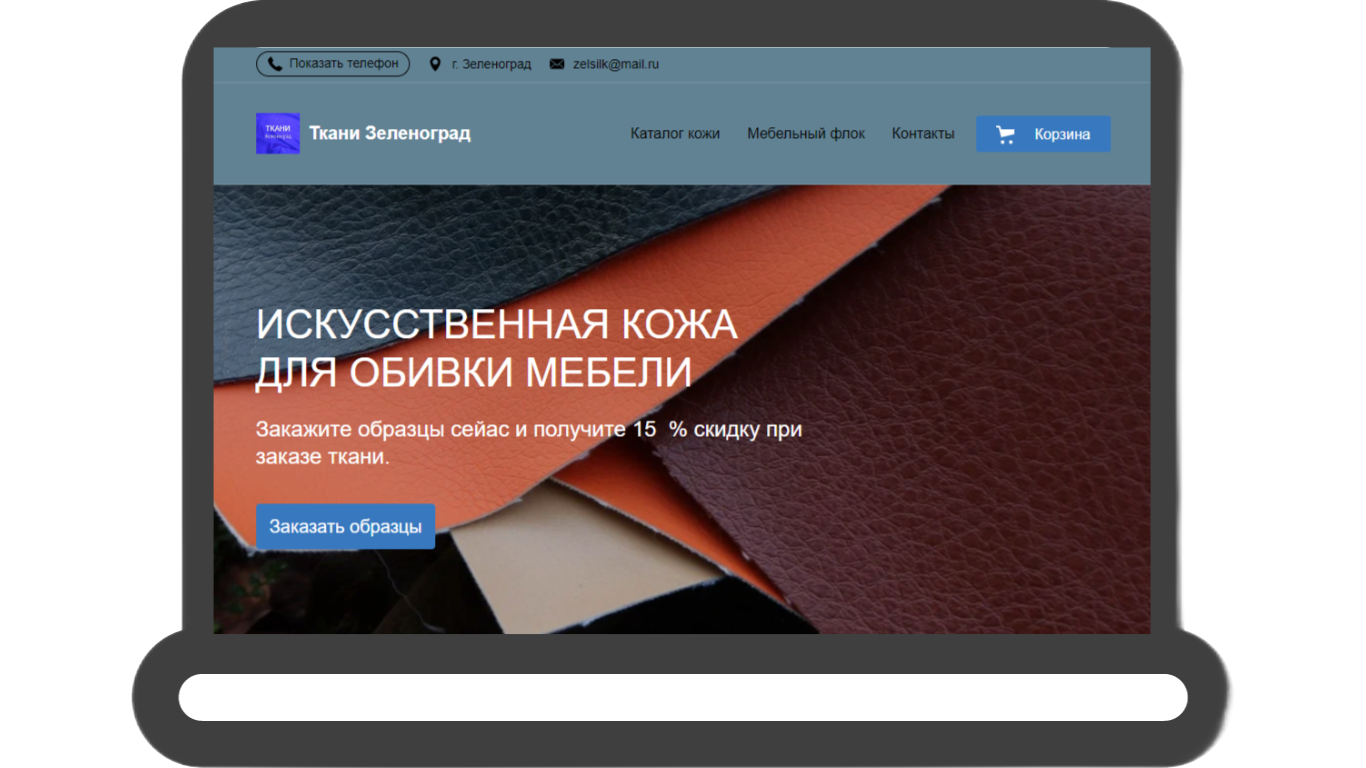Open the Корзина cart button
This screenshot has width=1366, height=768.
pyautogui.click(x=1043, y=134)
